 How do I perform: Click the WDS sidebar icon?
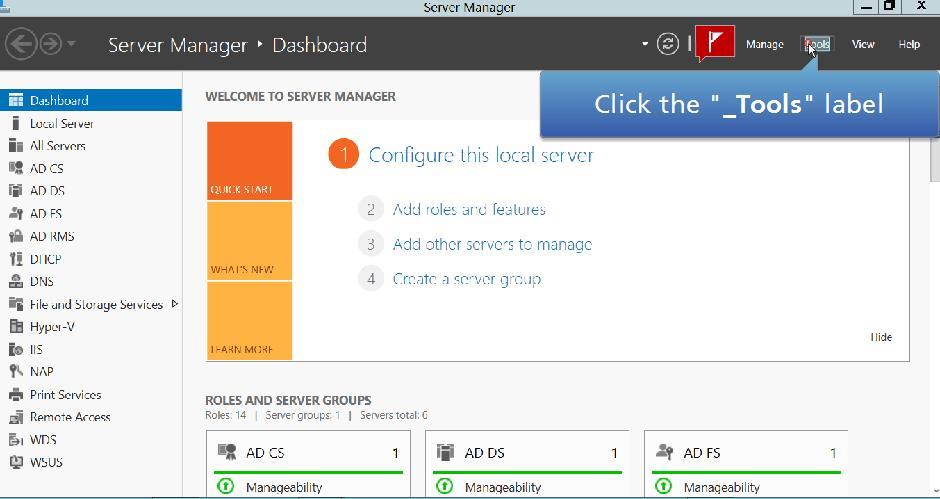16,440
